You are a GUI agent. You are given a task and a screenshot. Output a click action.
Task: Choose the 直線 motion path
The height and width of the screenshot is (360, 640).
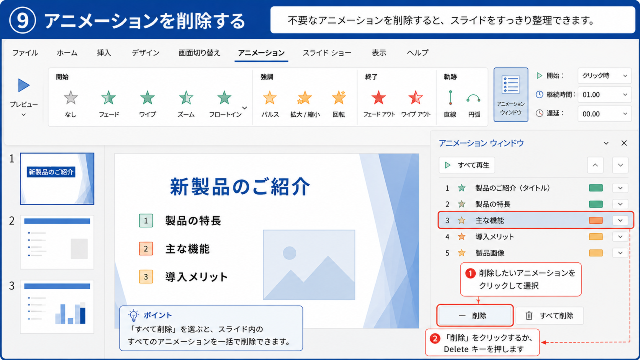[450, 98]
